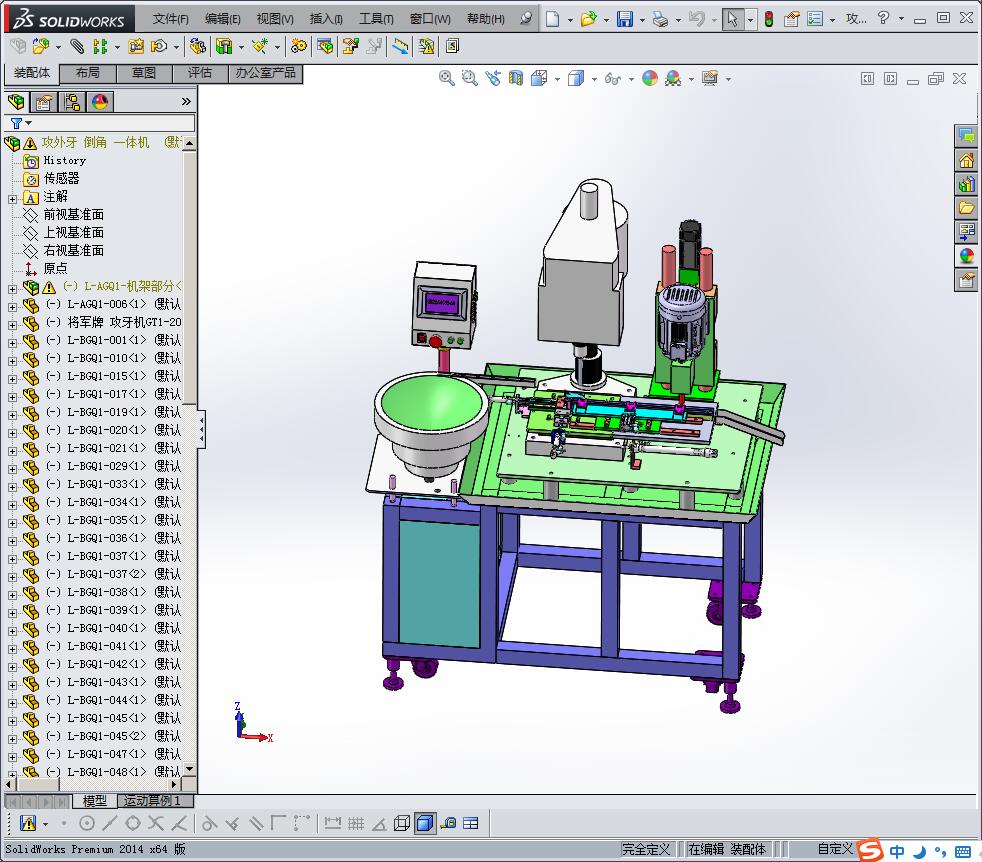Viewport: 982px width, 862px height.
Task: Toggle the select cursor tool
Action: [x=732, y=19]
